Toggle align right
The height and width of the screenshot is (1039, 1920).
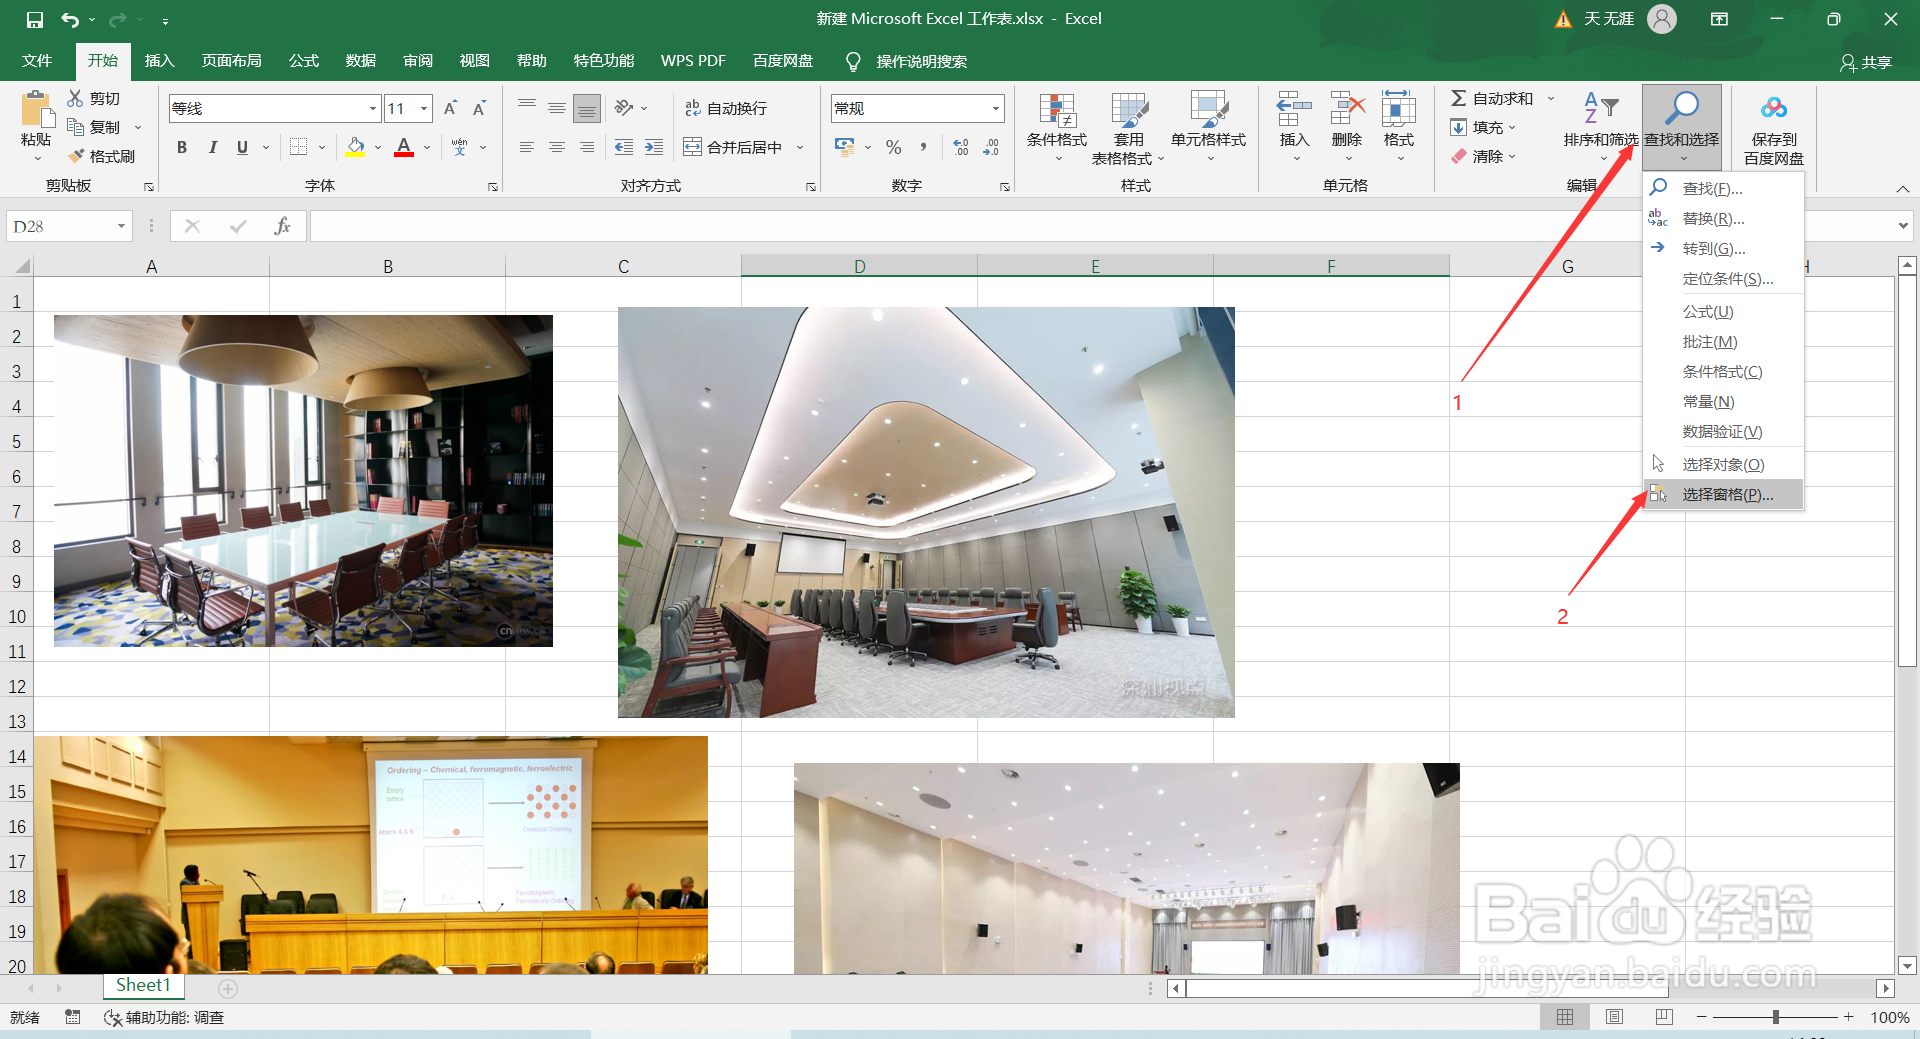pyautogui.click(x=587, y=147)
